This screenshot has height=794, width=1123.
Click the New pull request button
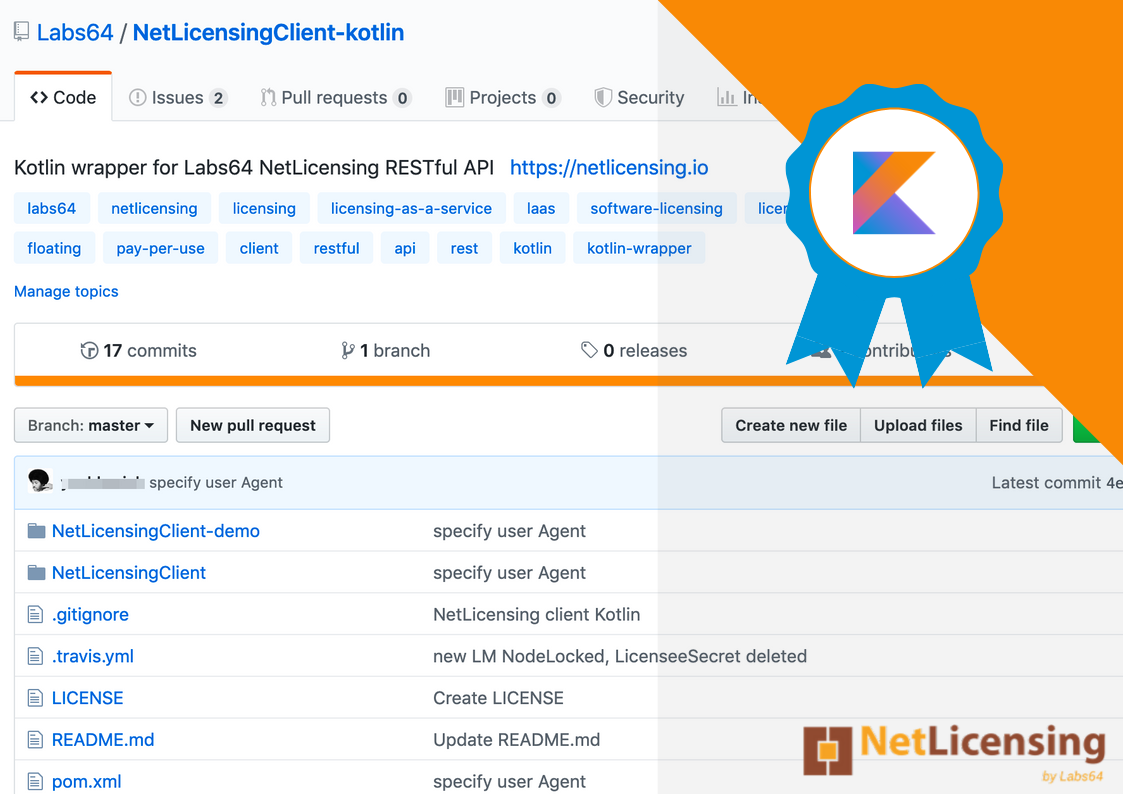253,425
